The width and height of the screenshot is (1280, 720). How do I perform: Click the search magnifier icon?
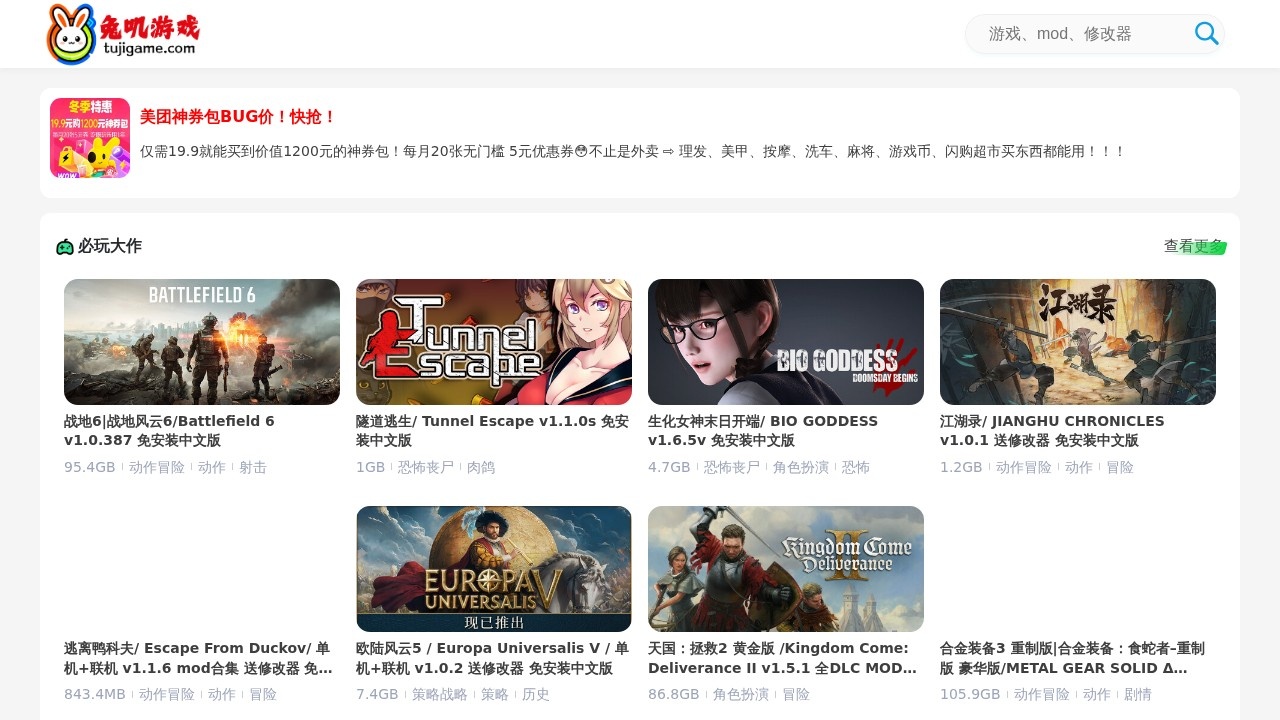tap(1206, 34)
